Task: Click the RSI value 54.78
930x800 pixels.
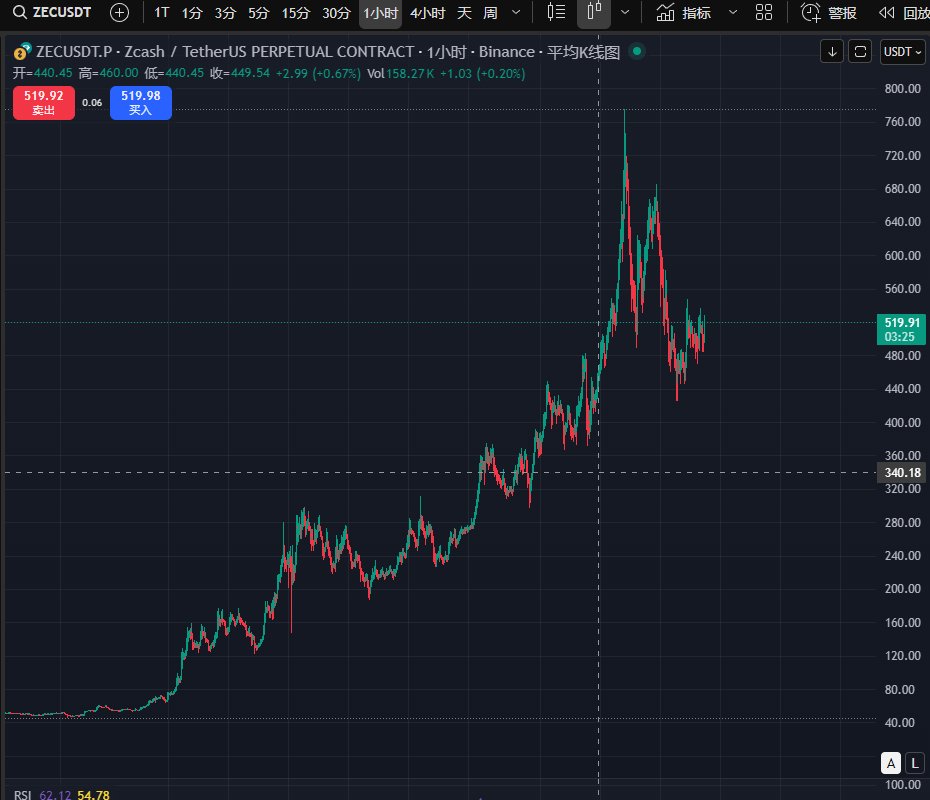Action: tap(93, 795)
